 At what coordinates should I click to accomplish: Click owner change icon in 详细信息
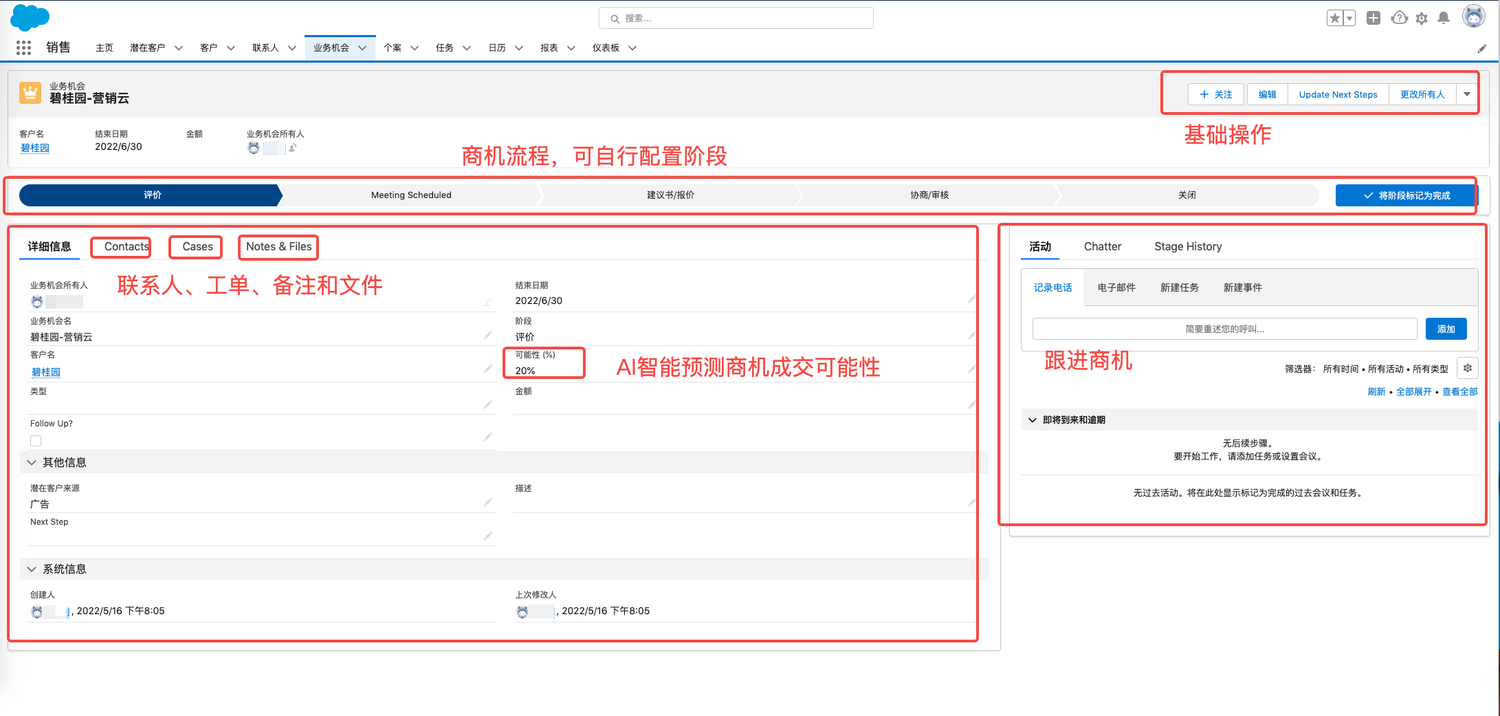pyautogui.click(x=488, y=302)
